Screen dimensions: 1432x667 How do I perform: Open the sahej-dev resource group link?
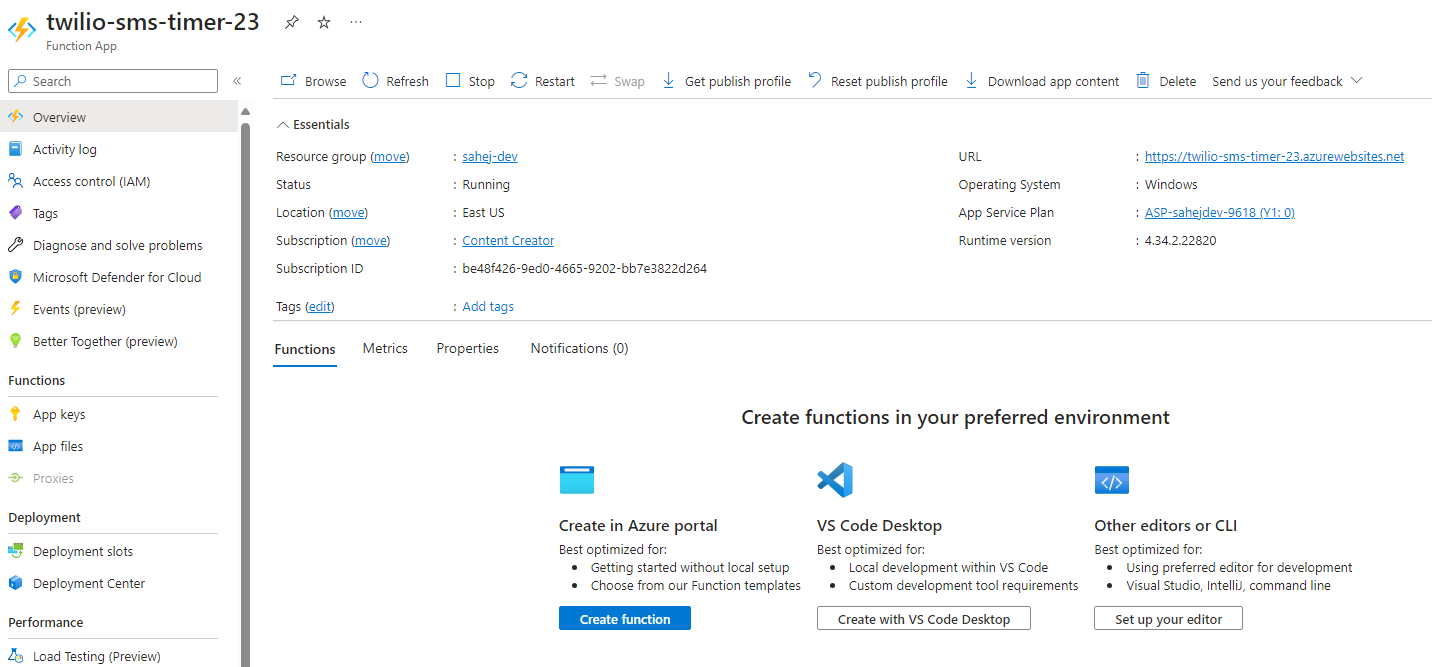tap(489, 157)
